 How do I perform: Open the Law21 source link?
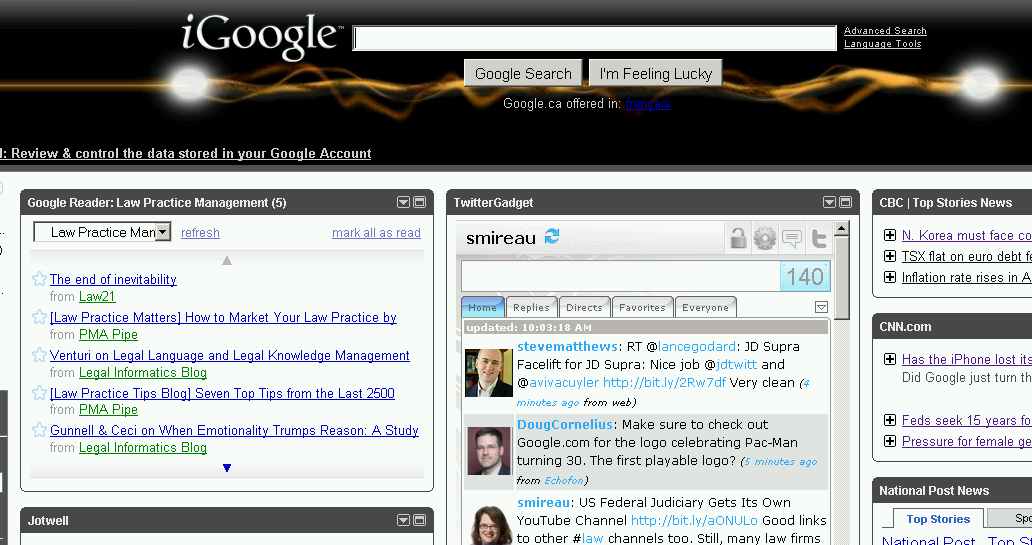click(97, 297)
